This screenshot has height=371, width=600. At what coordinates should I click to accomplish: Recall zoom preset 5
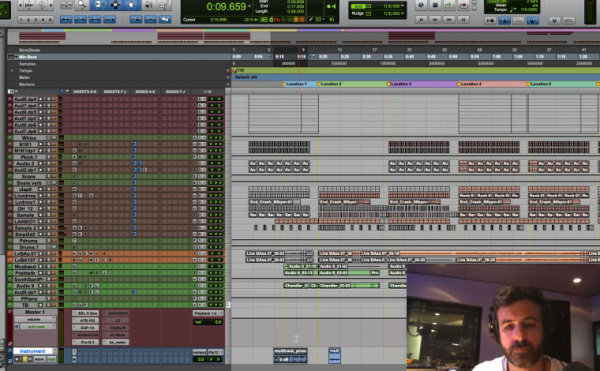(49, 19)
